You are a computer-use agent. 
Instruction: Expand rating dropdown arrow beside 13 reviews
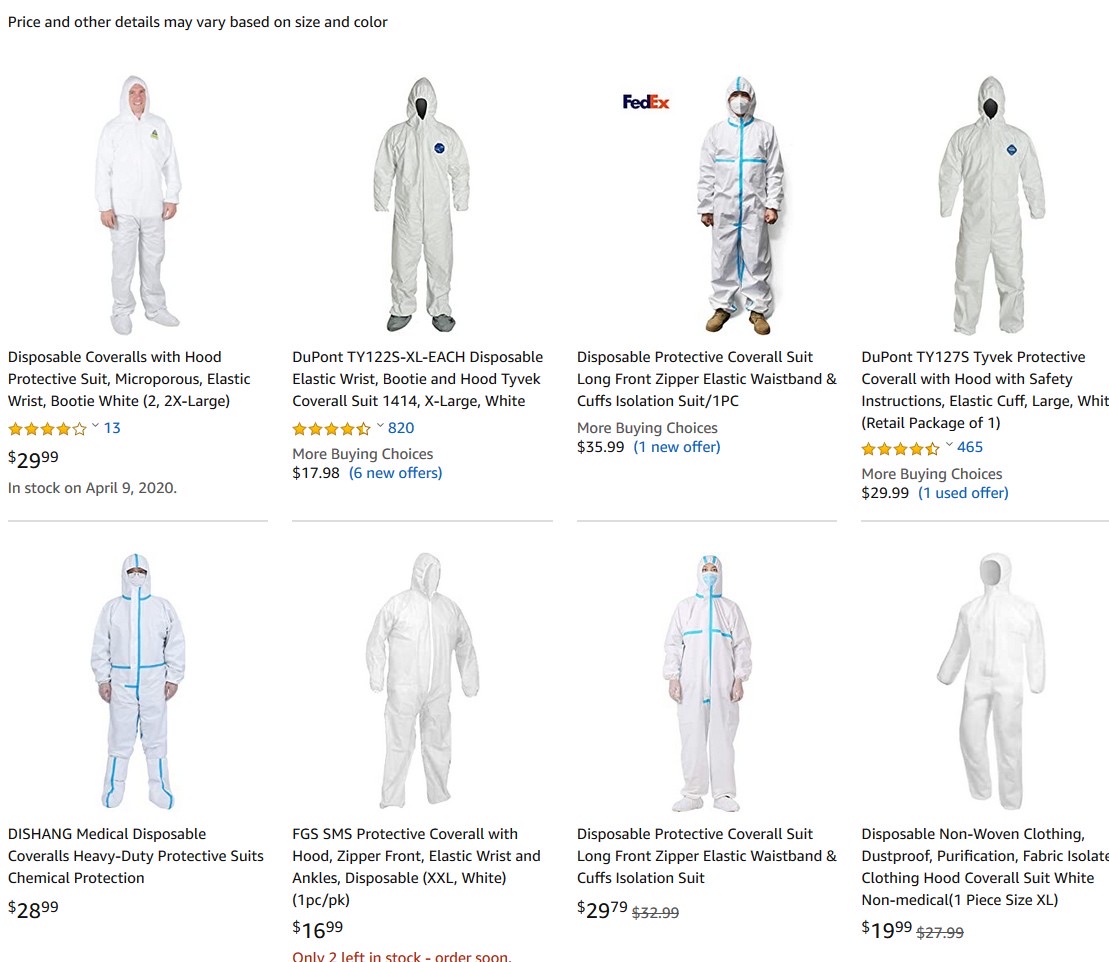pos(95,426)
